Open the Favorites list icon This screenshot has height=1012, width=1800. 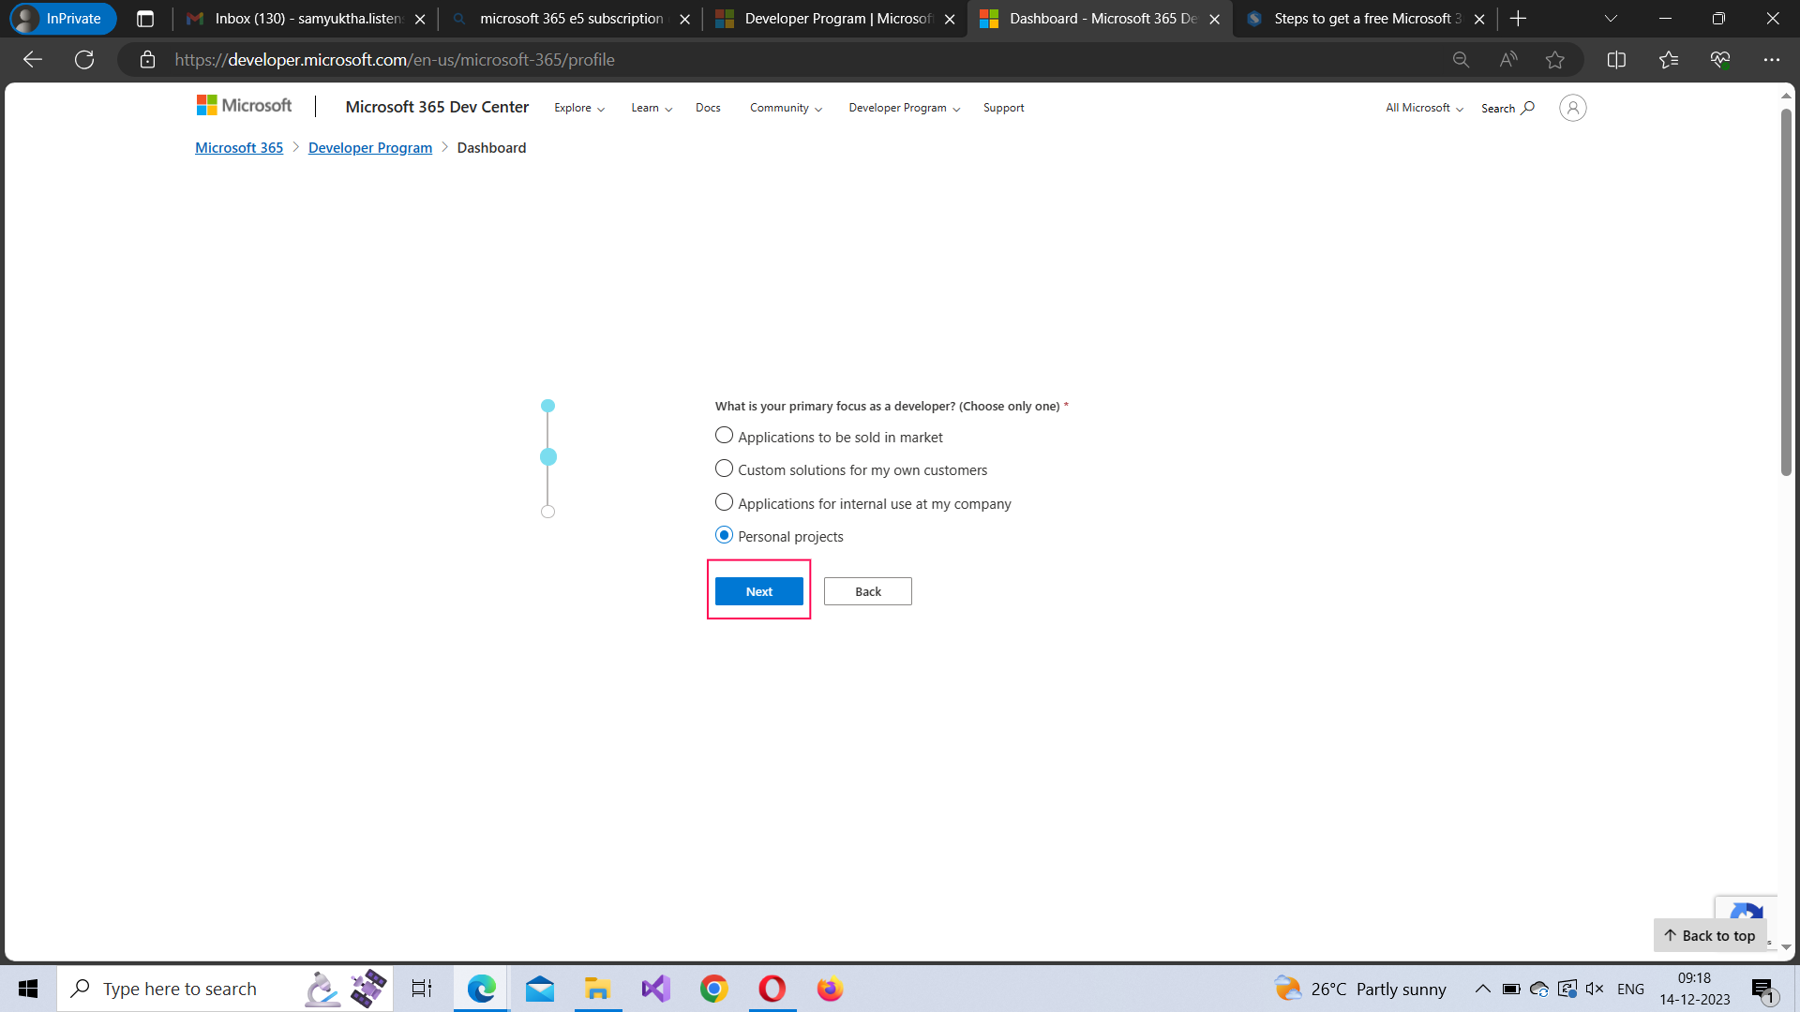[1668, 60]
